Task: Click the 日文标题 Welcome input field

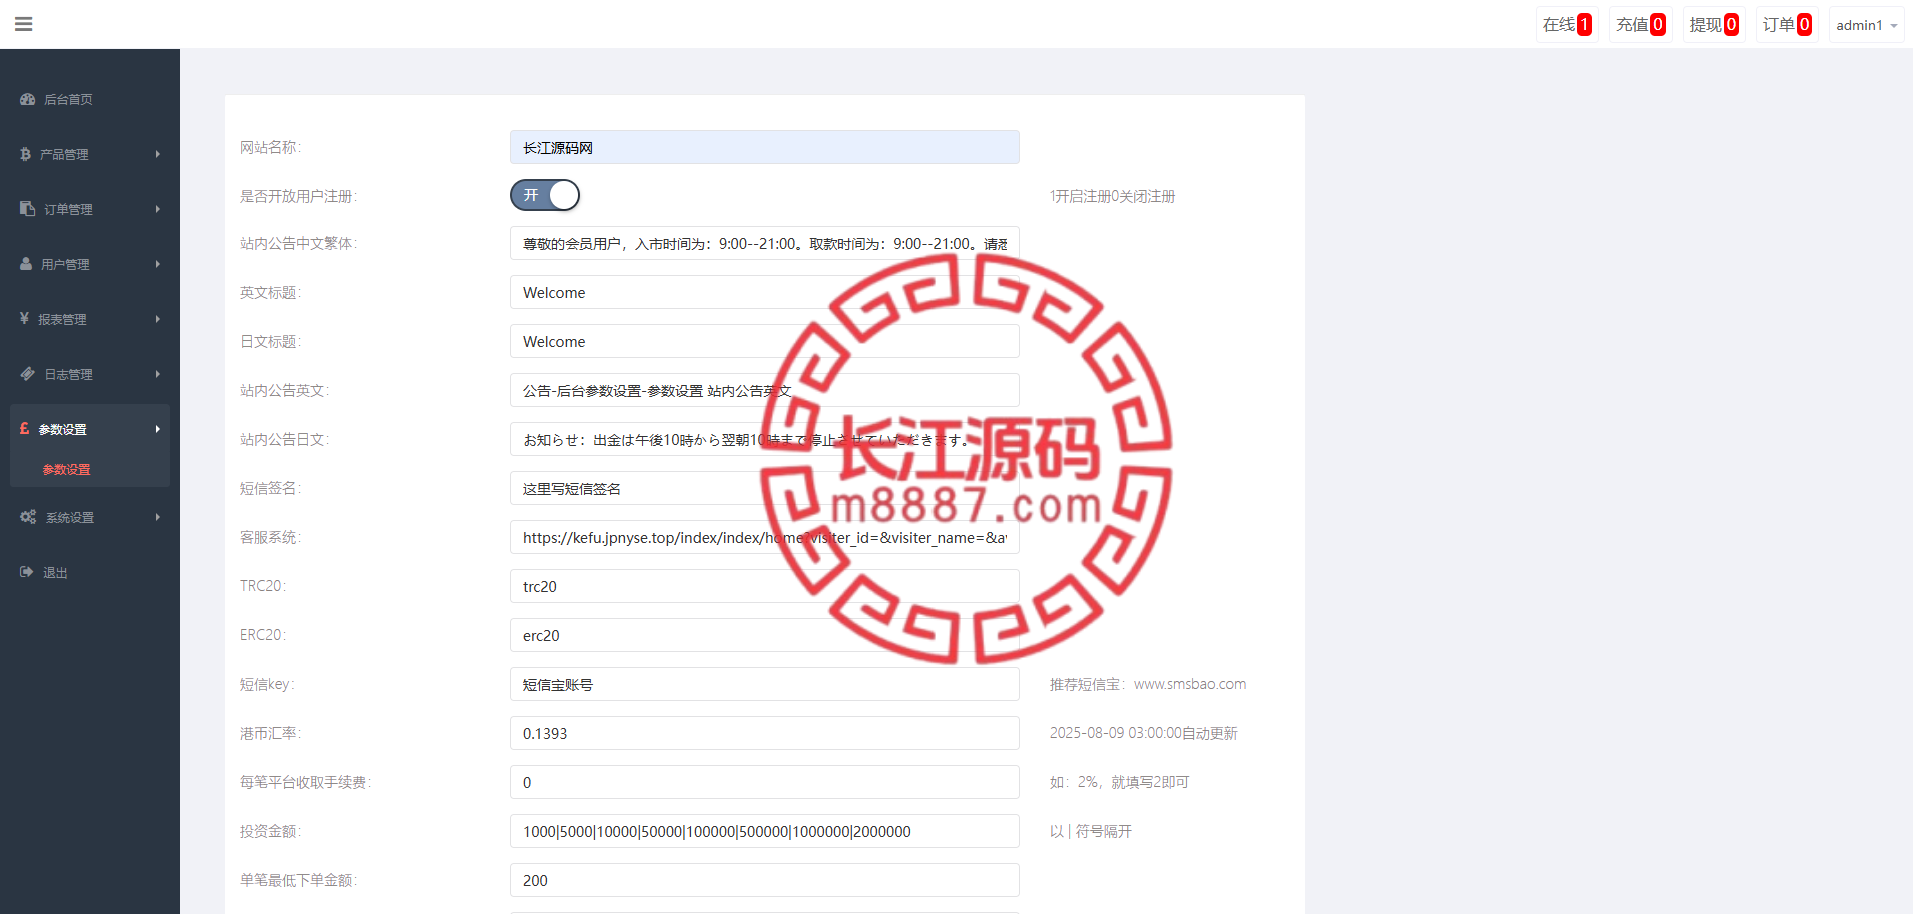Action: (765, 341)
